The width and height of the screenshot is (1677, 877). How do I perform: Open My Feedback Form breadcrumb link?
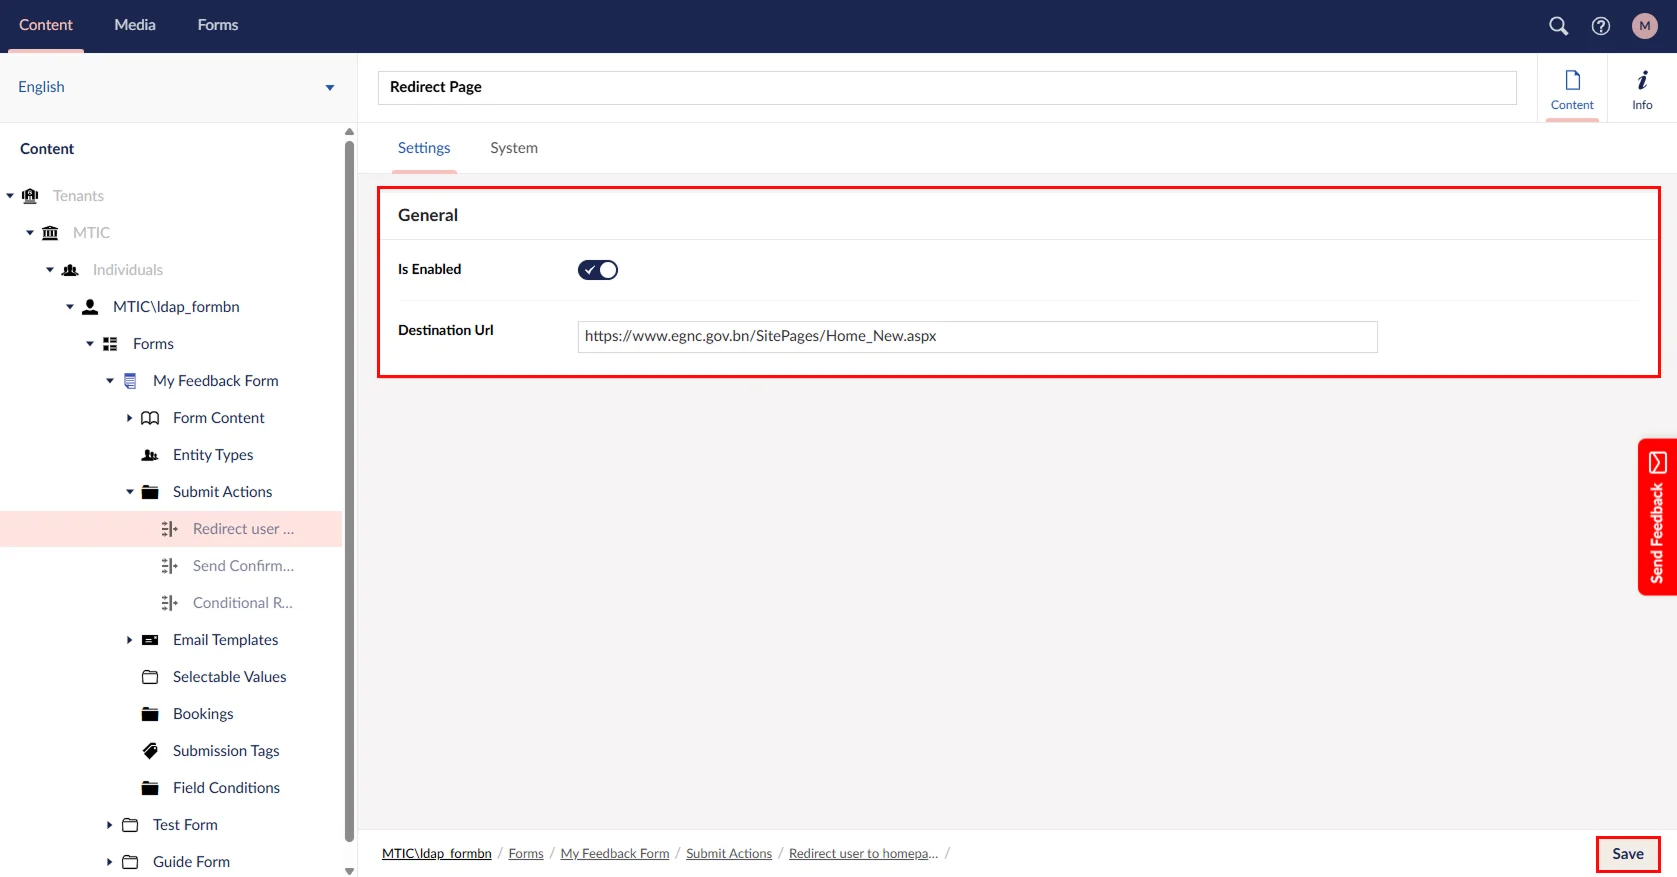tap(614, 854)
